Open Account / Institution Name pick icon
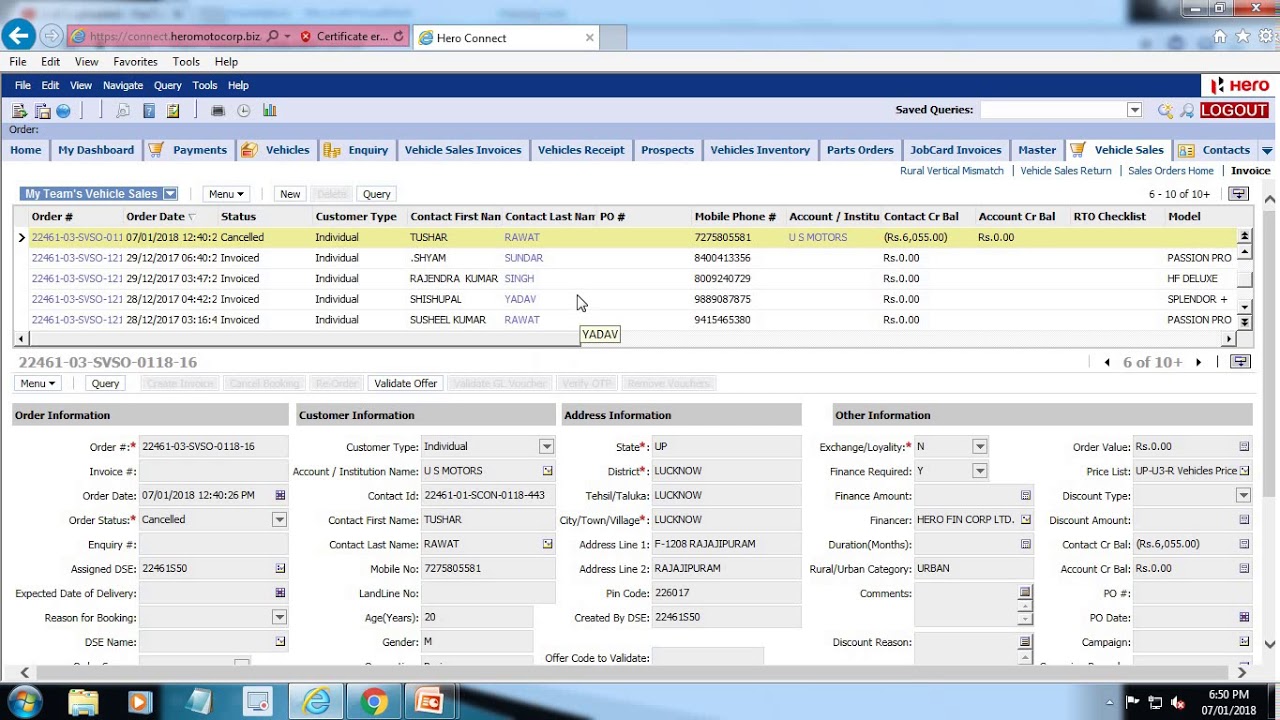The height and width of the screenshot is (720, 1280). 547,471
